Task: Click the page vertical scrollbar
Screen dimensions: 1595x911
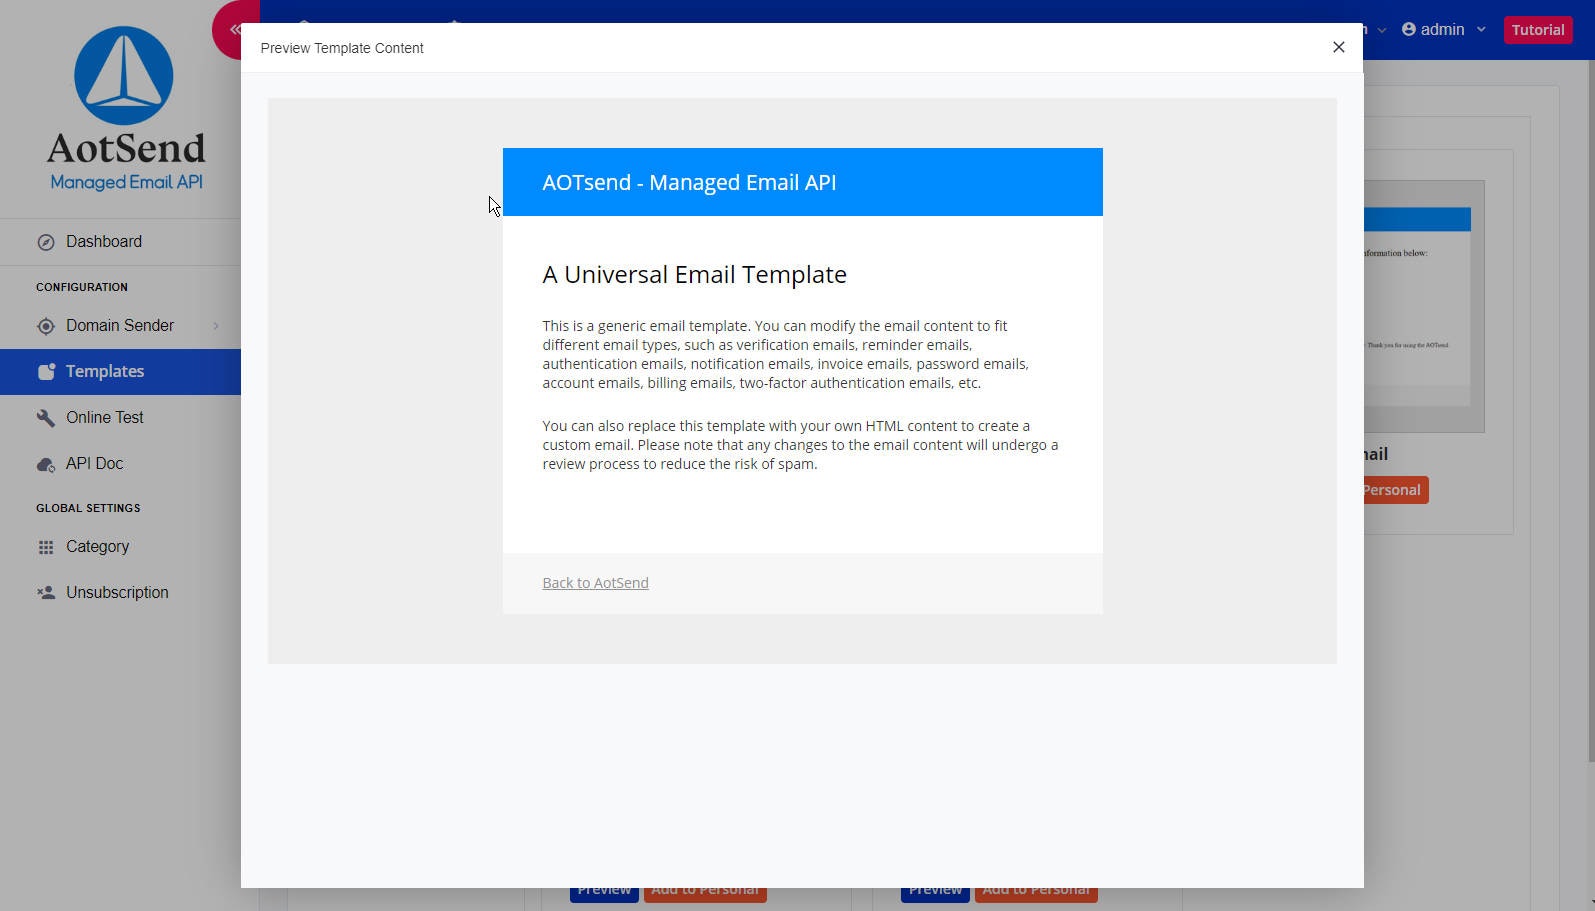Action: [1590, 410]
